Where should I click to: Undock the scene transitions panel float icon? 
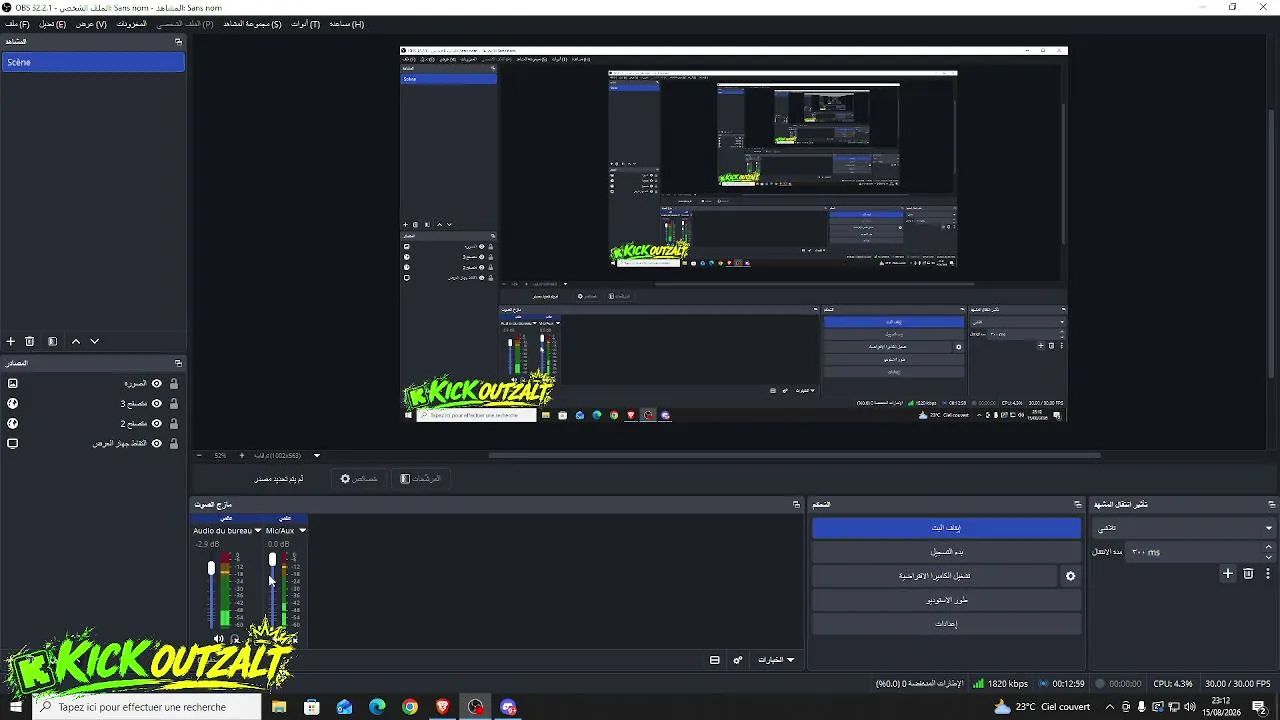click(1271, 504)
